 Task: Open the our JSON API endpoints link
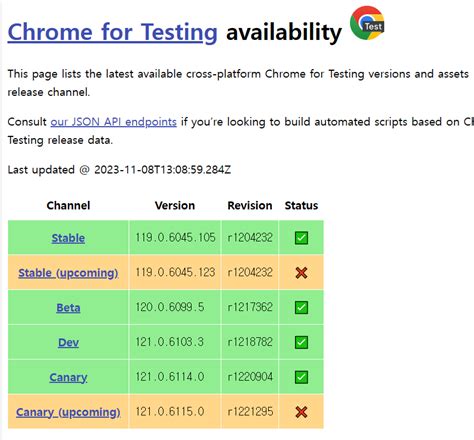(113, 122)
